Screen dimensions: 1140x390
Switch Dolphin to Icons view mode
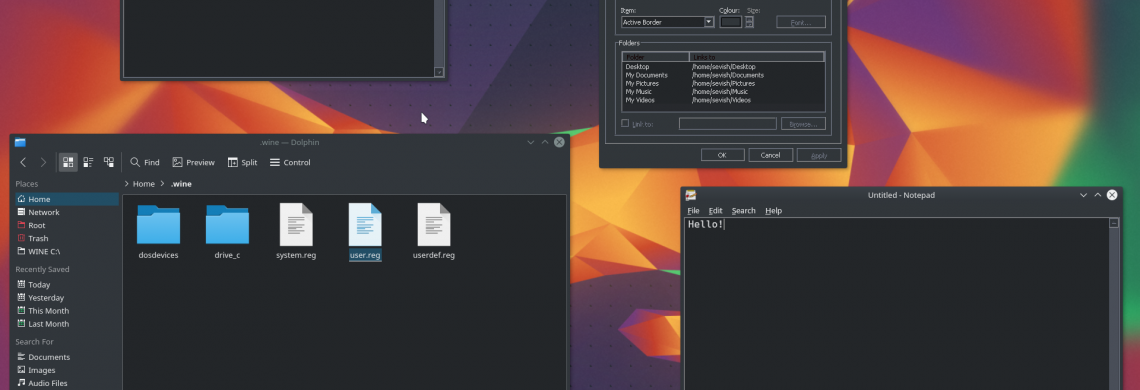(68, 162)
